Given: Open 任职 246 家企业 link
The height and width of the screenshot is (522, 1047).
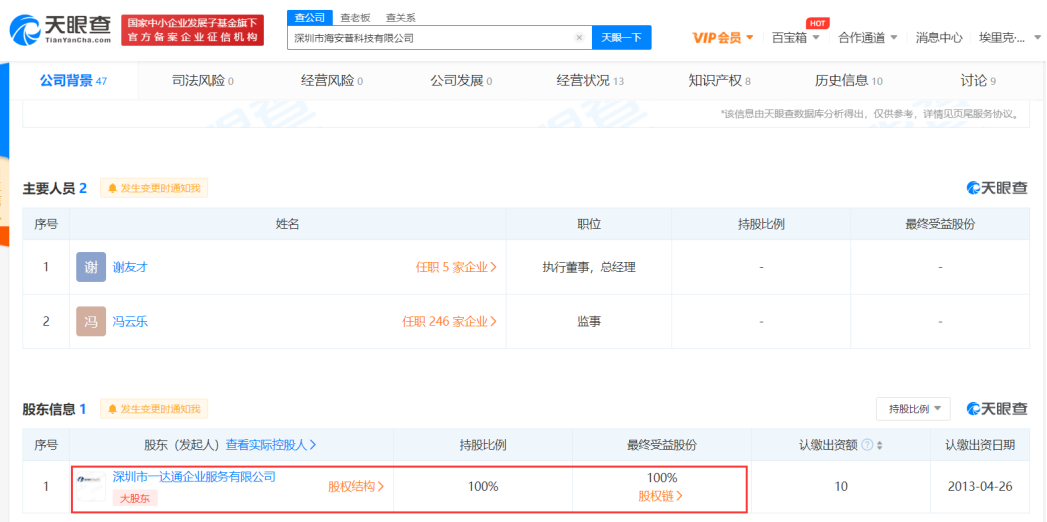Looking at the screenshot, I should (449, 321).
